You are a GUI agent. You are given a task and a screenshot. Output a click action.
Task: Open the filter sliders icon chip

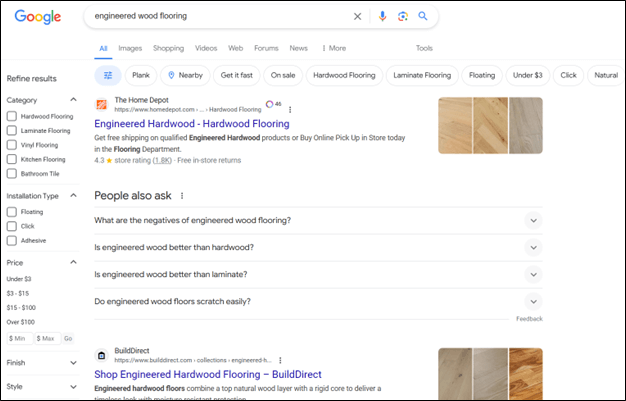pyautogui.click(x=108, y=75)
